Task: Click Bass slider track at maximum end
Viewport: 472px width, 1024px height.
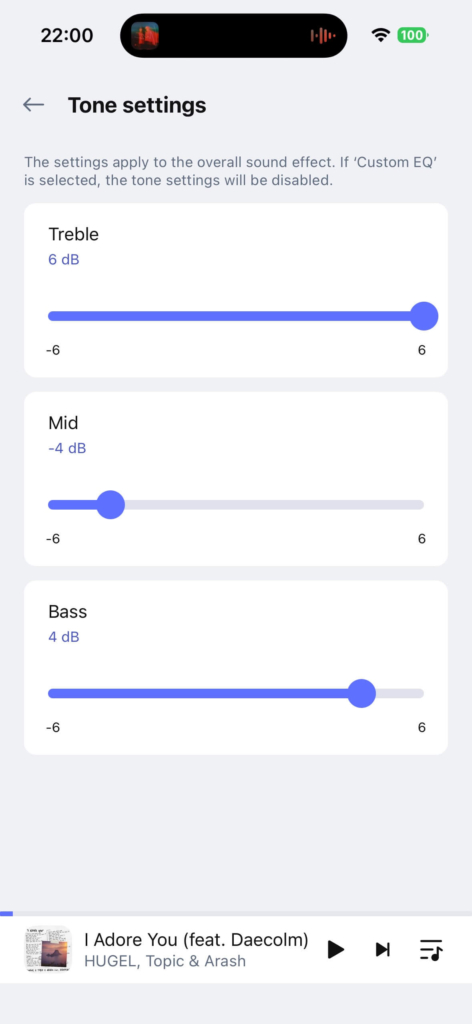Action: (x=423, y=694)
